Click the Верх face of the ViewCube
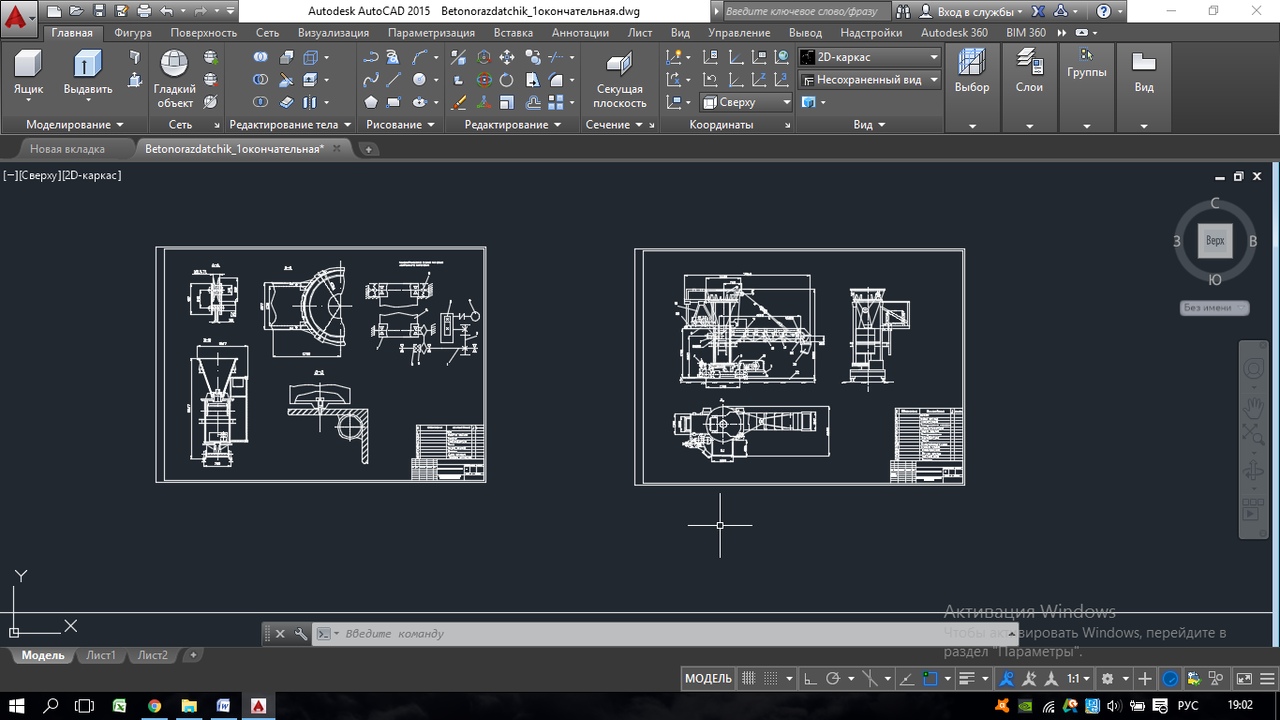 pos(1215,241)
